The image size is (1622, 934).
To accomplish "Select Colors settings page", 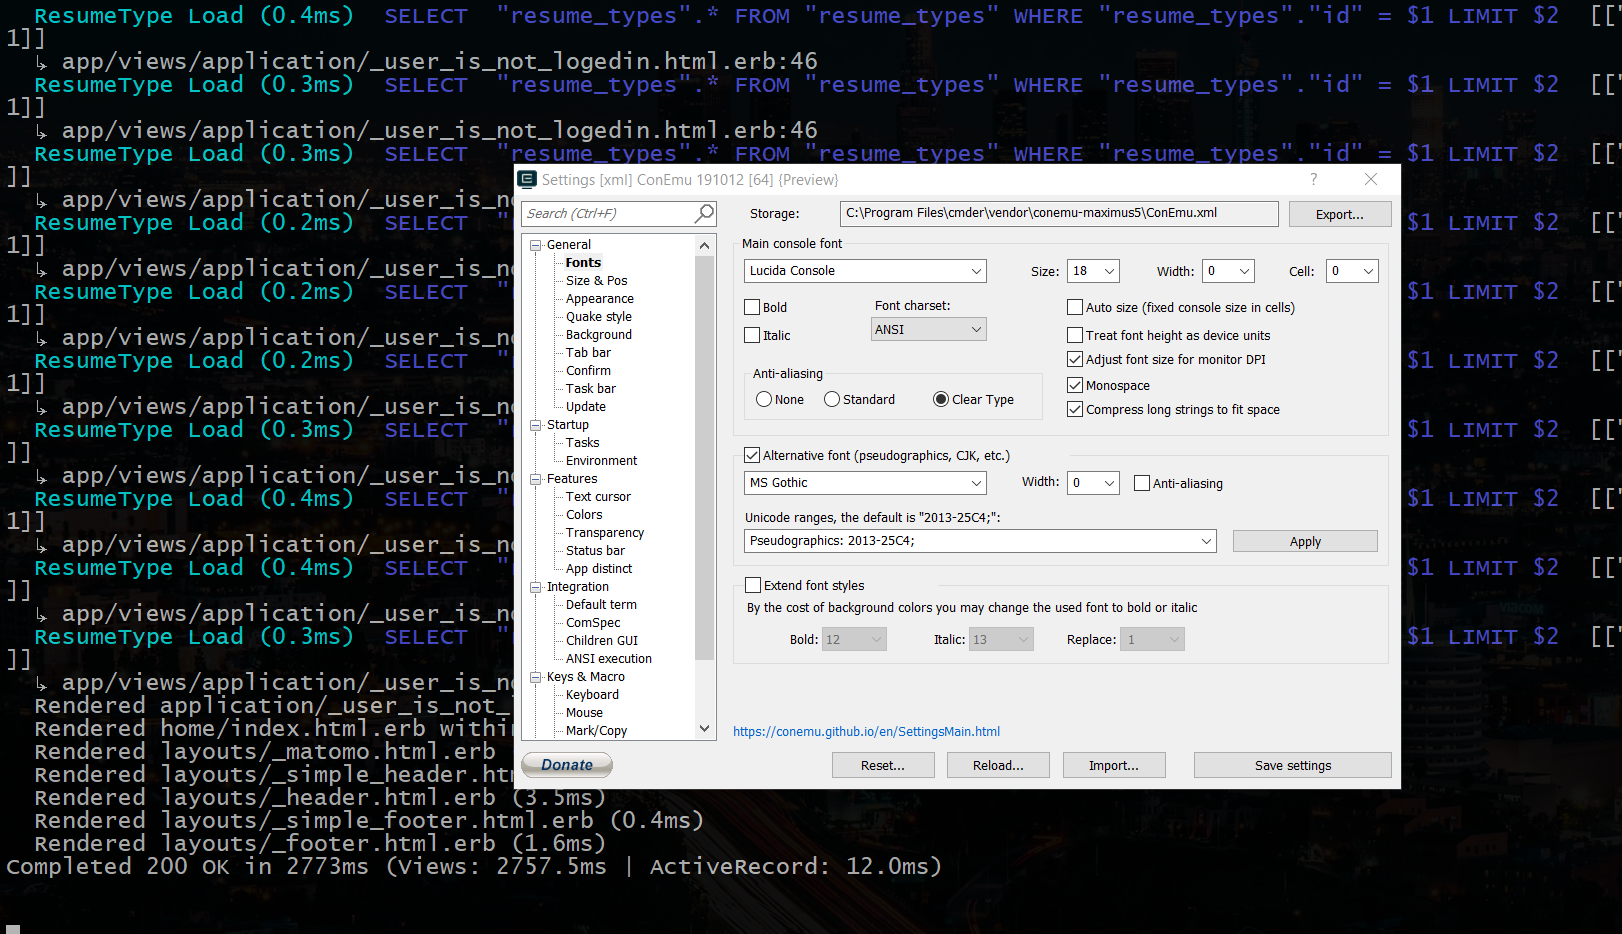I will click(x=584, y=515).
